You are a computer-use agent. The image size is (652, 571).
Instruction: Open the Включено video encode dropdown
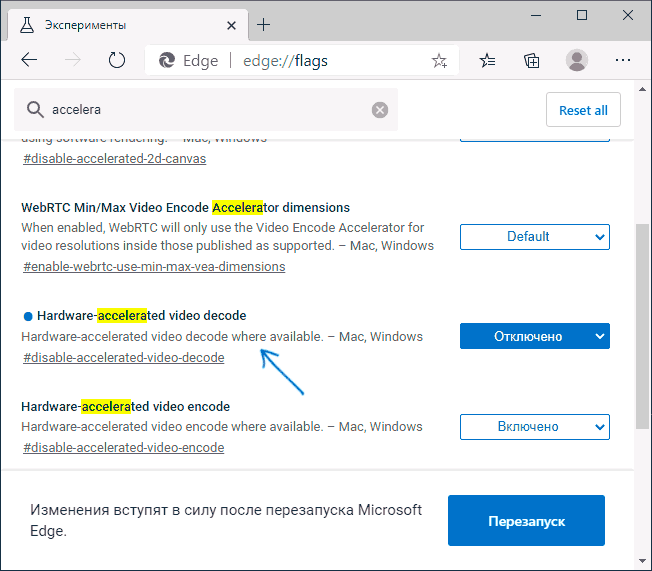coord(535,427)
